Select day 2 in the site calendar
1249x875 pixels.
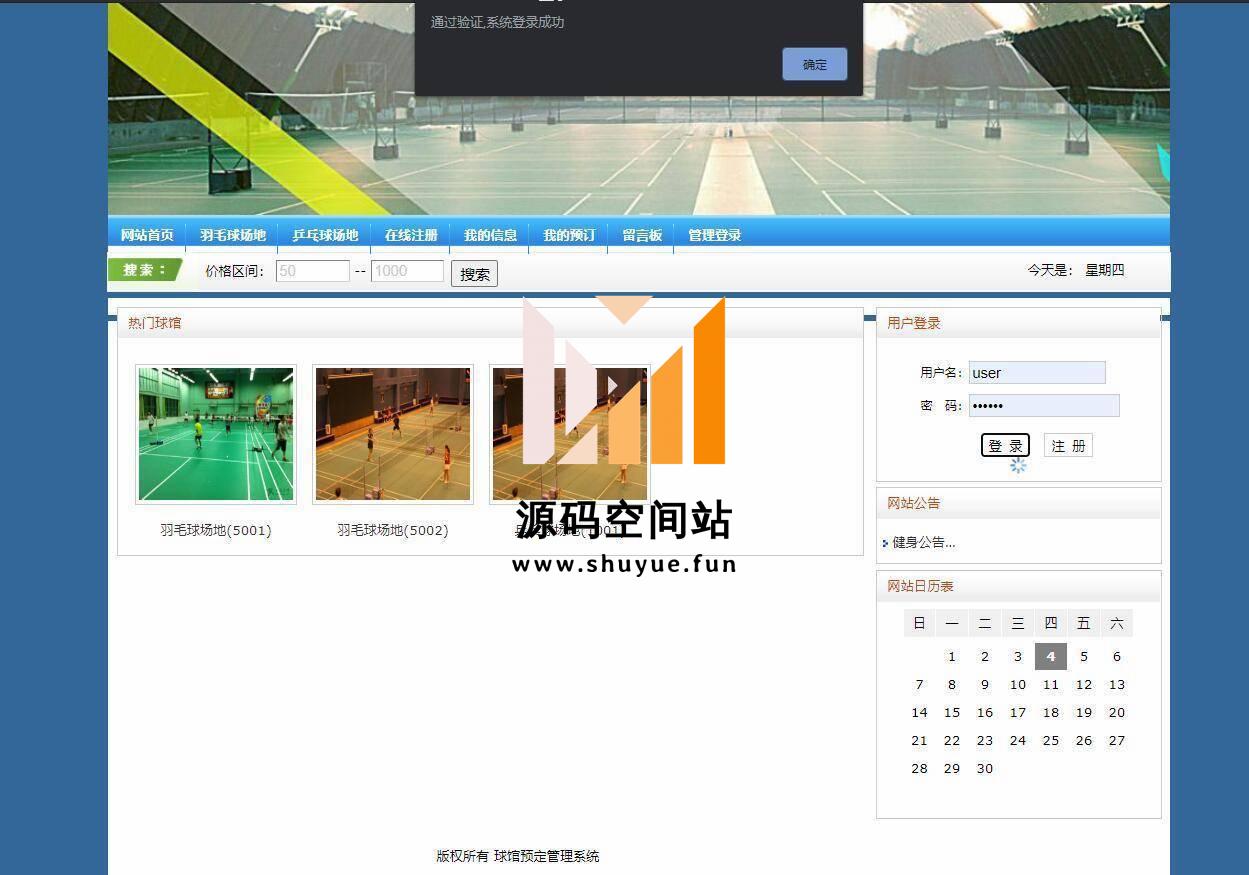click(985, 657)
